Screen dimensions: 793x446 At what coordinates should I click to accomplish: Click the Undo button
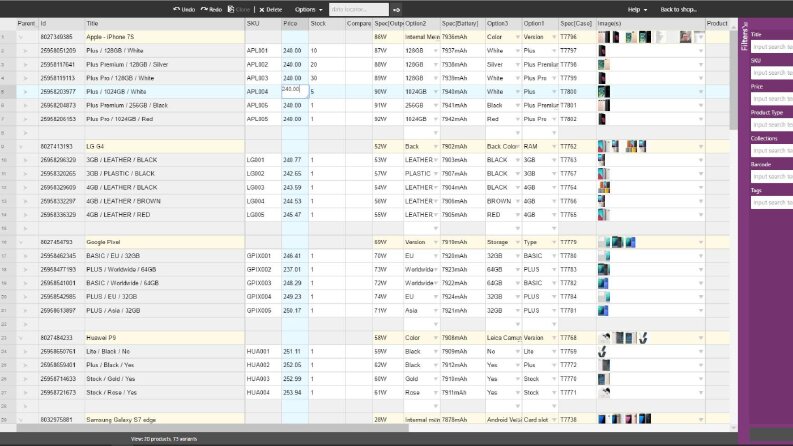click(184, 10)
